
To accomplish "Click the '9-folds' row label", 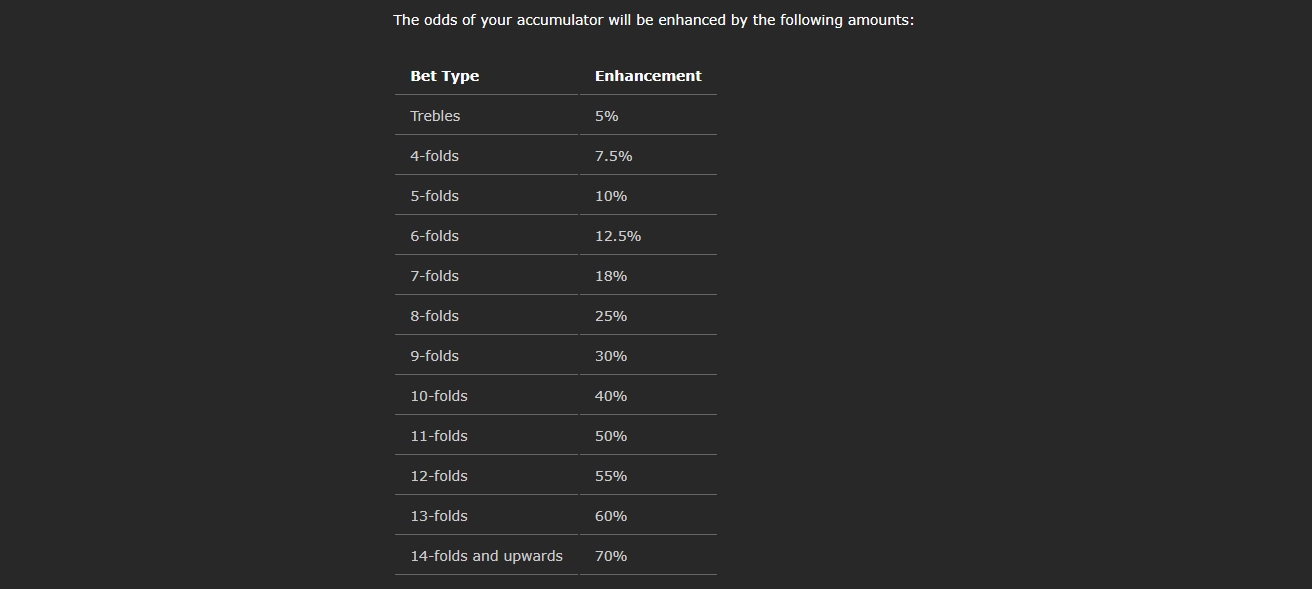I will point(486,356).
